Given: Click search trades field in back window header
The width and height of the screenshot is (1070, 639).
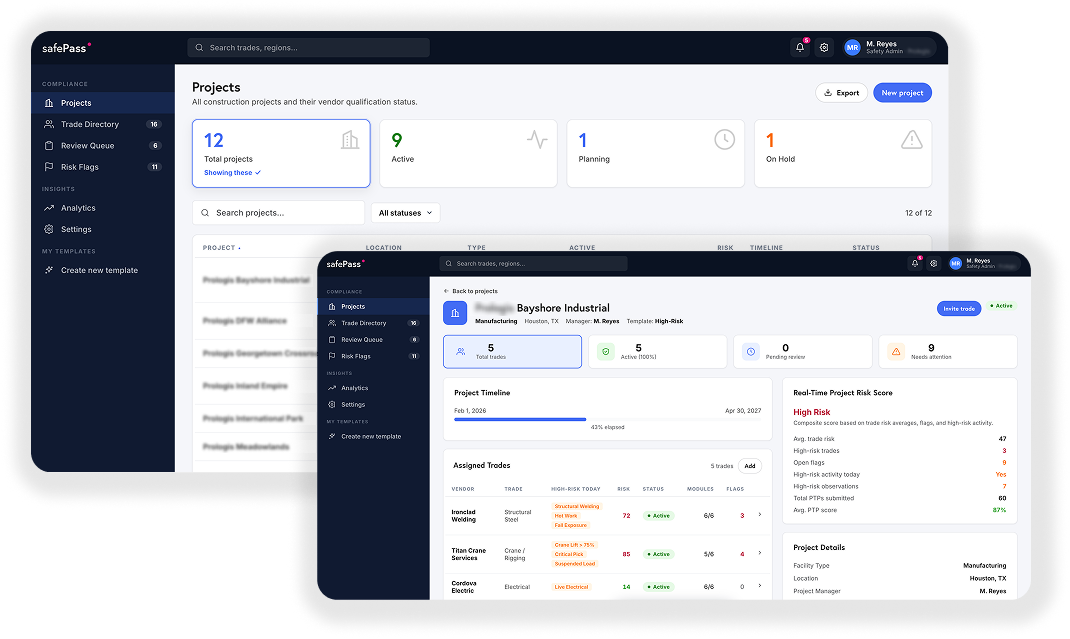Looking at the screenshot, I should (x=308, y=48).
